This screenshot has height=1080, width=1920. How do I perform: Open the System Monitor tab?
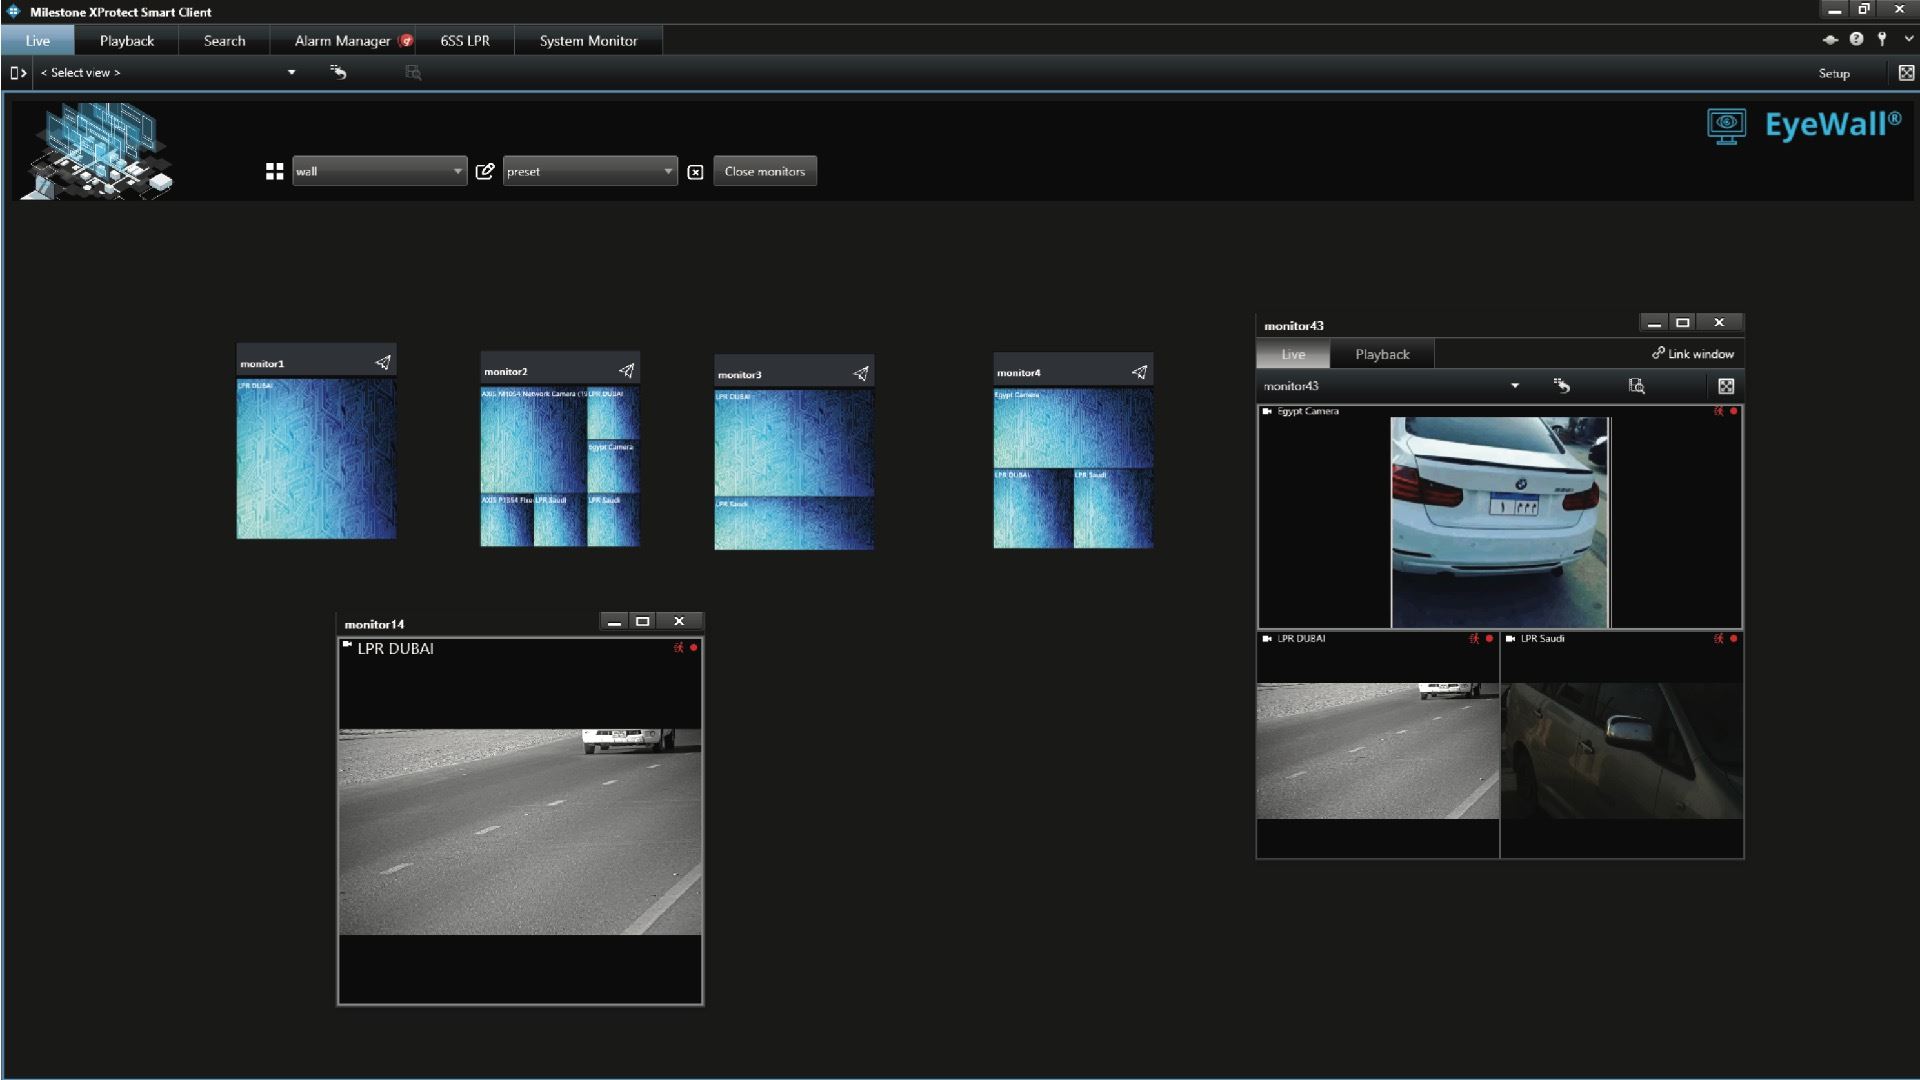[588, 41]
